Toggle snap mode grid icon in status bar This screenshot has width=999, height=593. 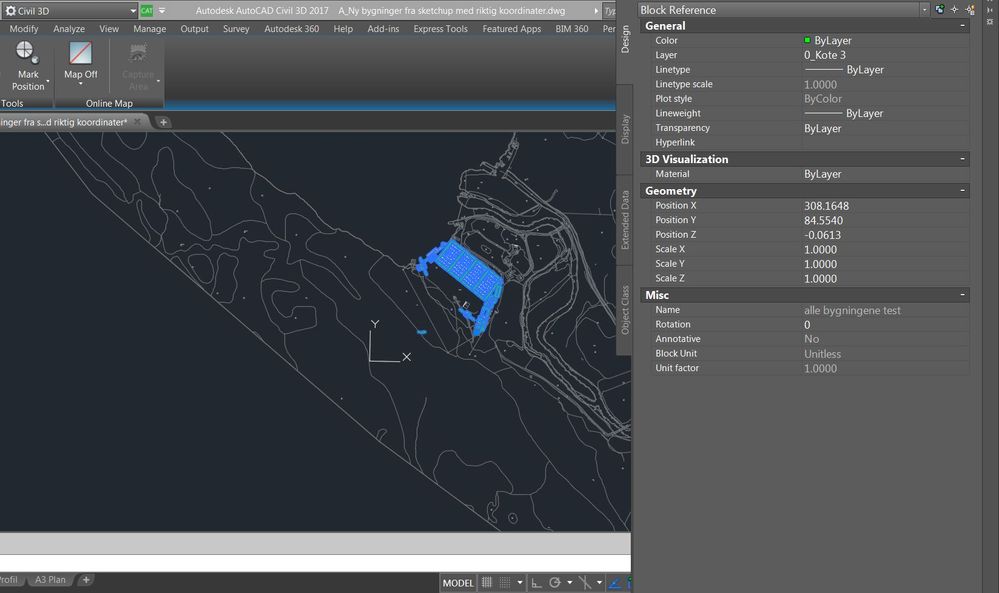[505, 583]
